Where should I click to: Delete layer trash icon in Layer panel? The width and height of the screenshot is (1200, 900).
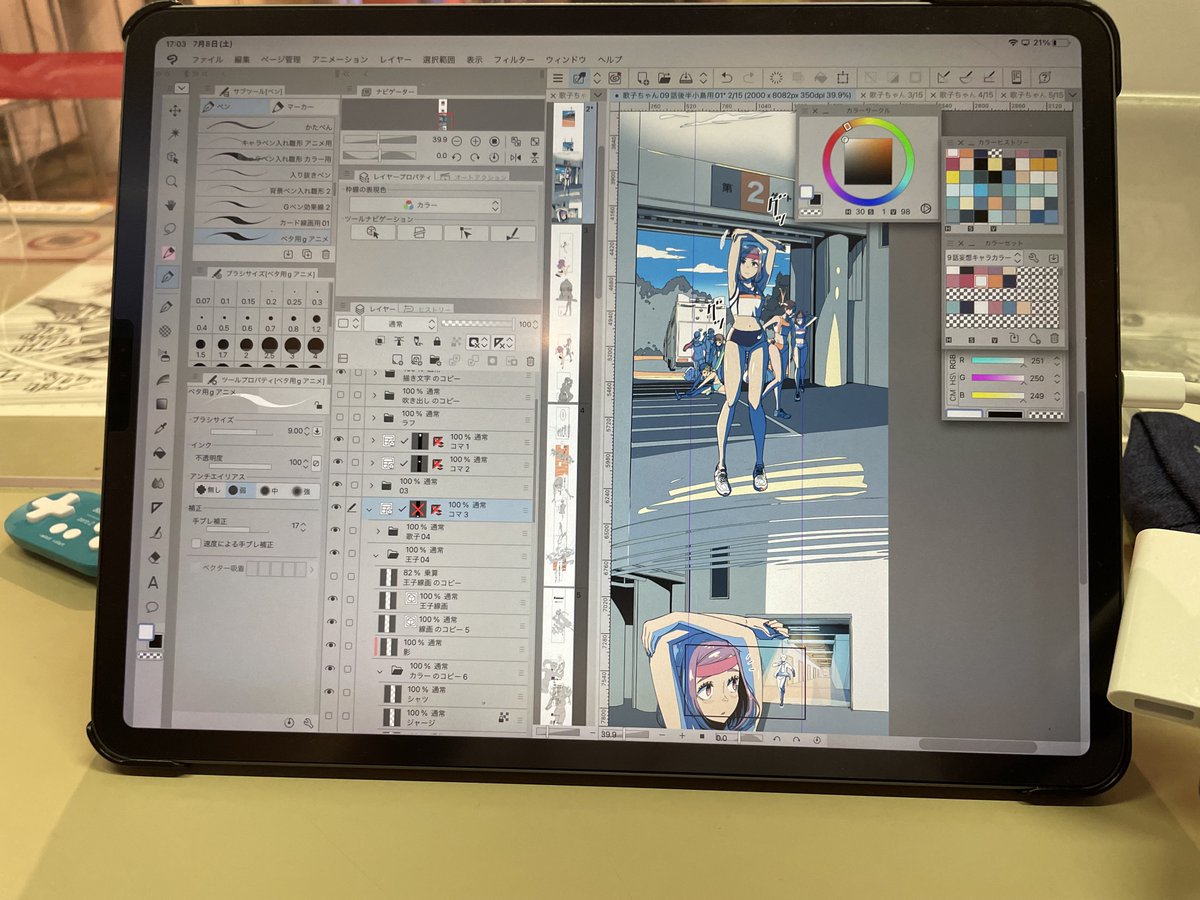(530, 361)
